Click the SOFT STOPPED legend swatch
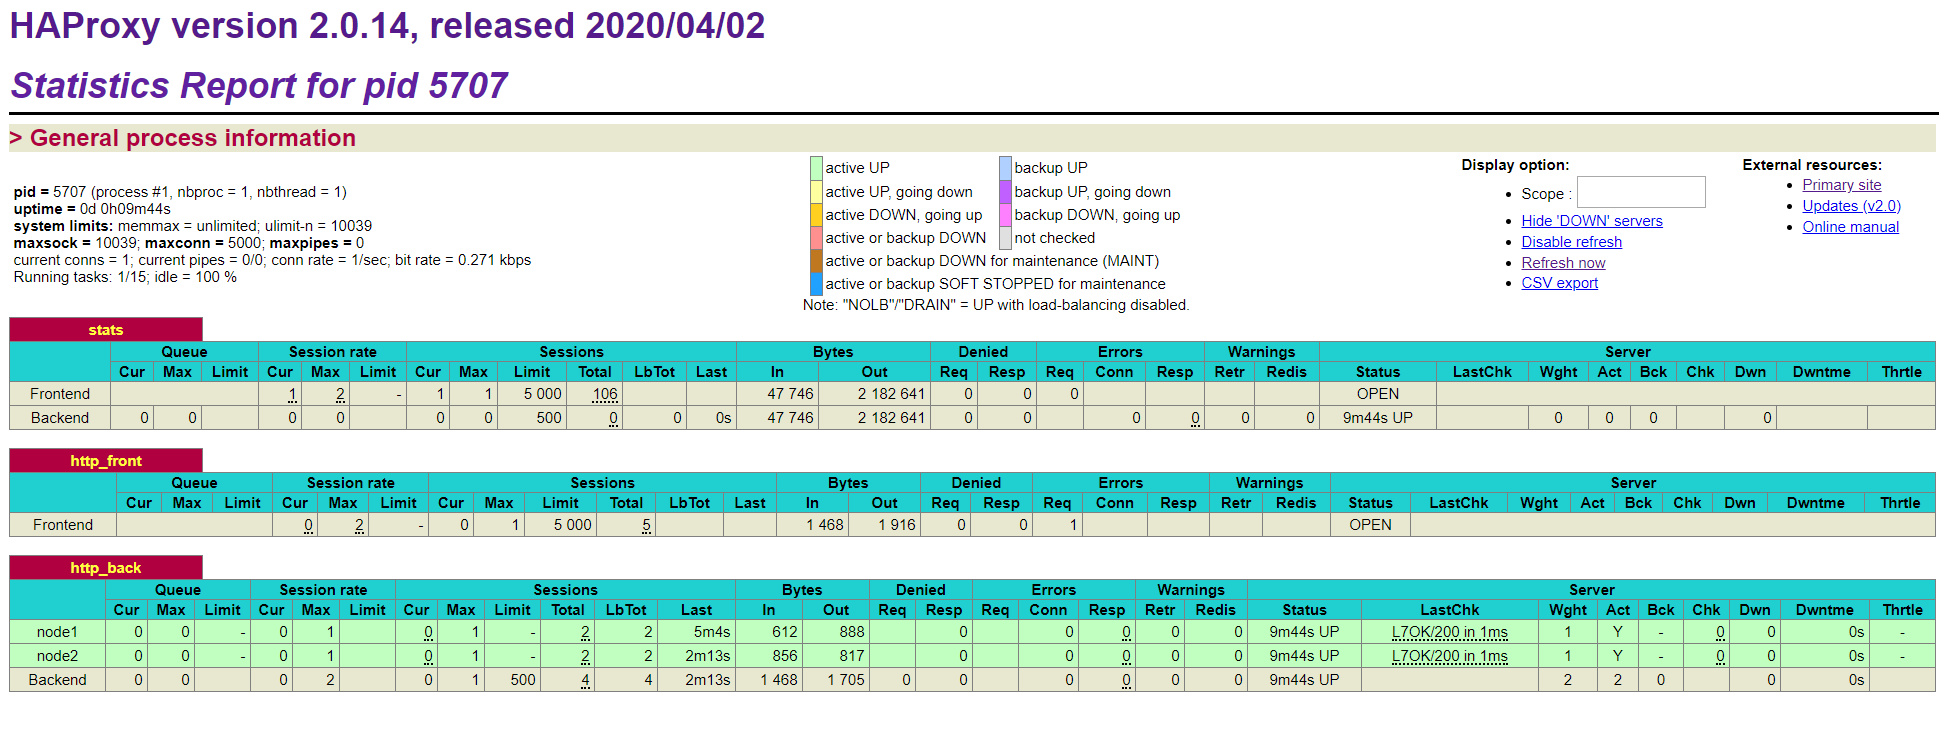 (816, 284)
